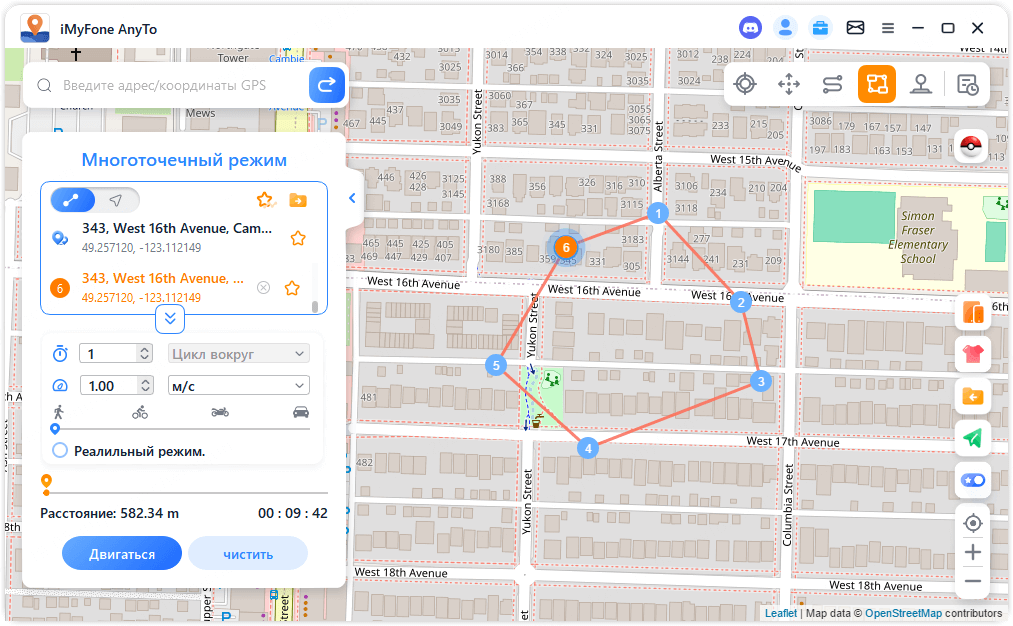Open the м/с speed unit dropdown

point(238,386)
